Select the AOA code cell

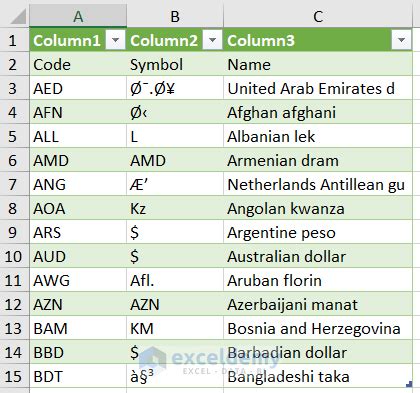(78, 208)
